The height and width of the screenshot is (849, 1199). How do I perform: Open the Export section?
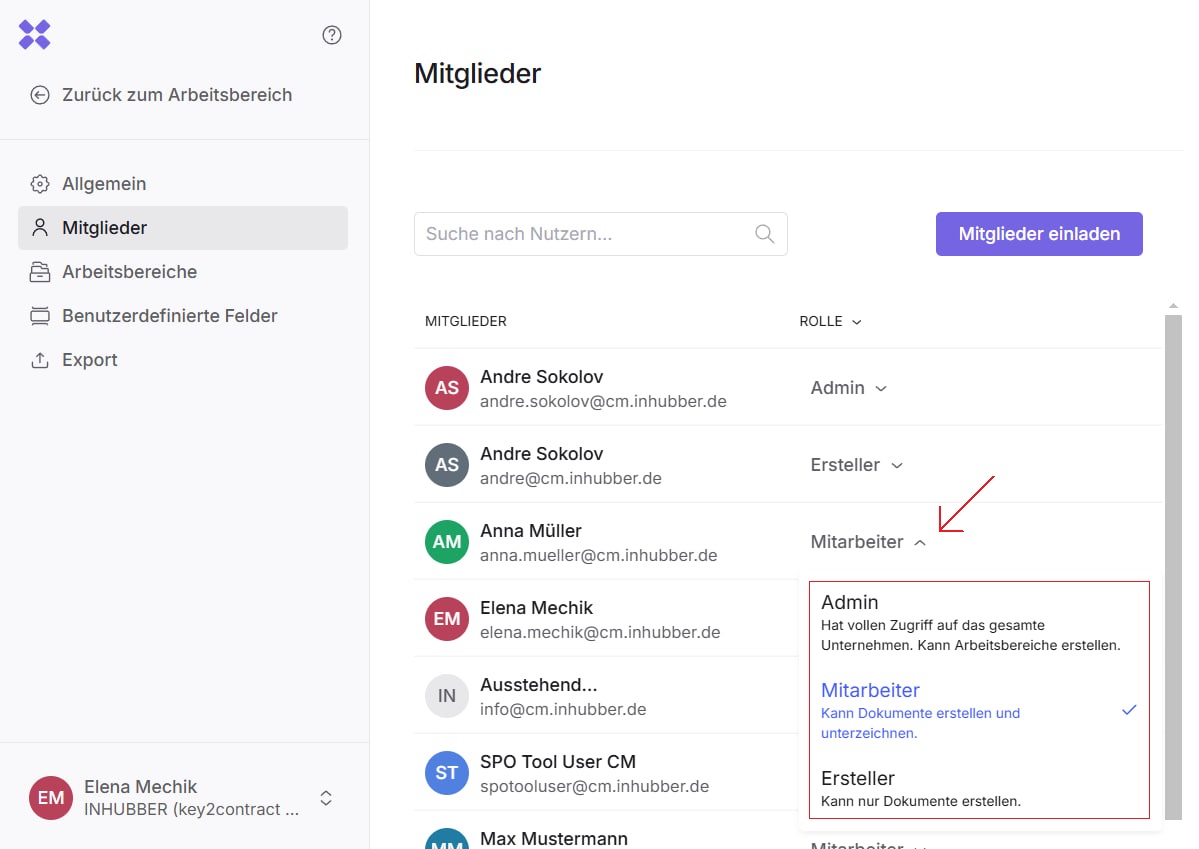pyautogui.click(x=89, y=360)
